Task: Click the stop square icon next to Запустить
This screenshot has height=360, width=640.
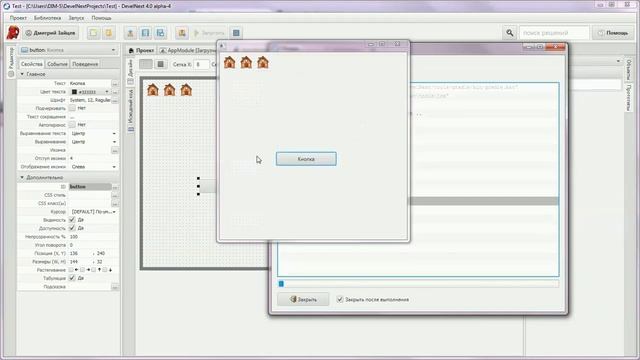Action: pos(236,33)
